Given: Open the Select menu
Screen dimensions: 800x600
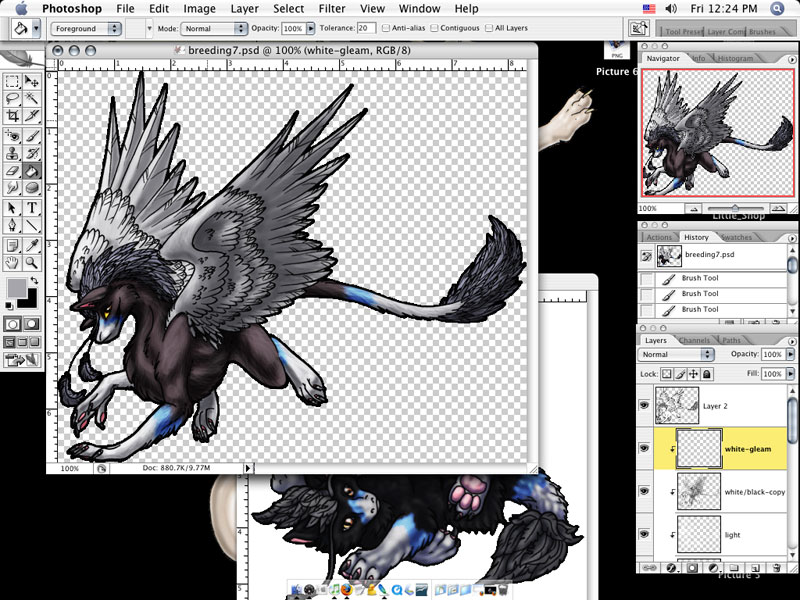Looking at the screenshot, I should [x=289, y=9].
